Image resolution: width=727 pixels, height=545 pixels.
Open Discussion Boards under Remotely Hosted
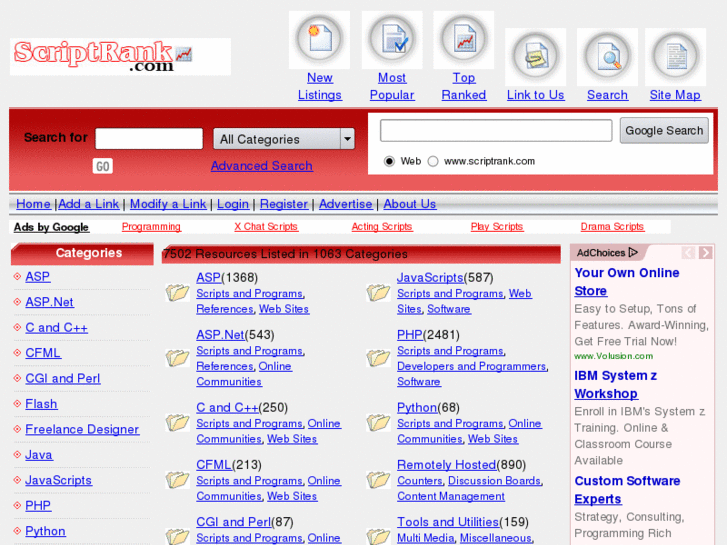[x=494, y=481]
